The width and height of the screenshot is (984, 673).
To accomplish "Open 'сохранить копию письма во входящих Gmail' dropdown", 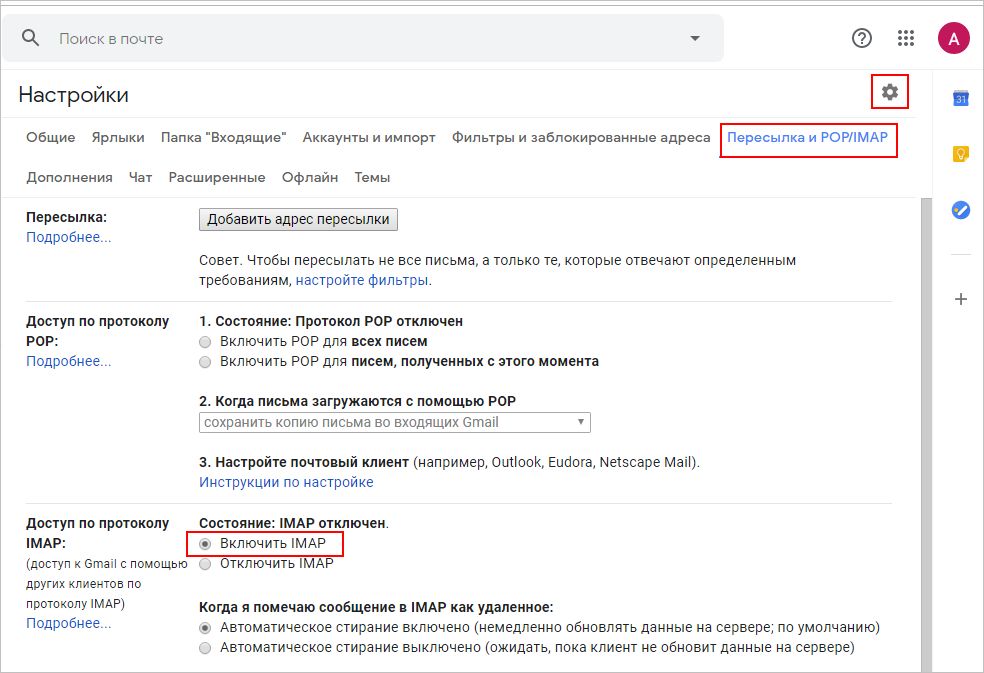I will [x=394, y=422].
